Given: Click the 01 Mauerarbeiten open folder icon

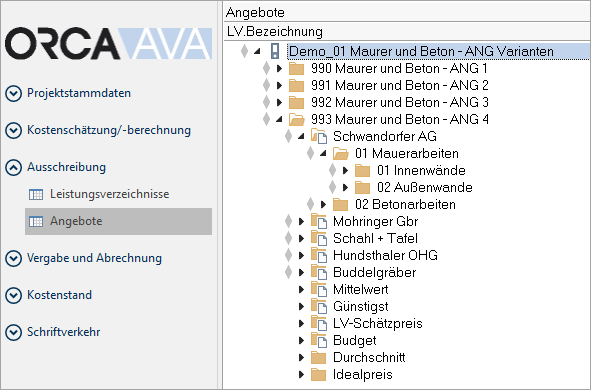Looking at the screenshot, I should pyautogui.click(x=341, y=153).
